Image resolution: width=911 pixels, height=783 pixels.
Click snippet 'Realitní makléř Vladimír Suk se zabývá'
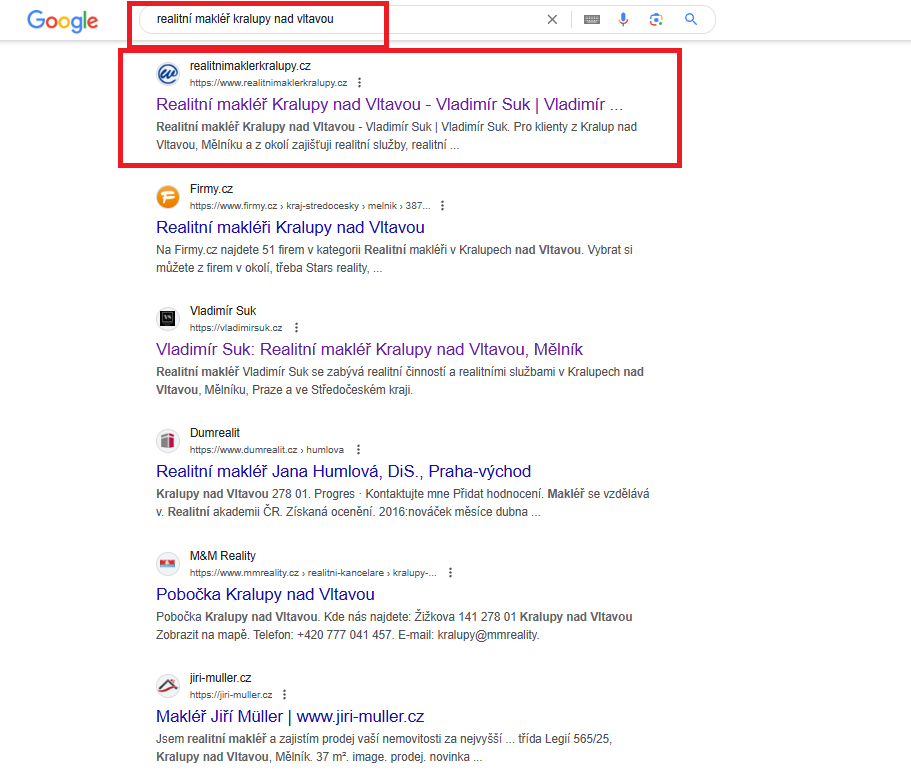pyautogui.click(x=400, y=380)
